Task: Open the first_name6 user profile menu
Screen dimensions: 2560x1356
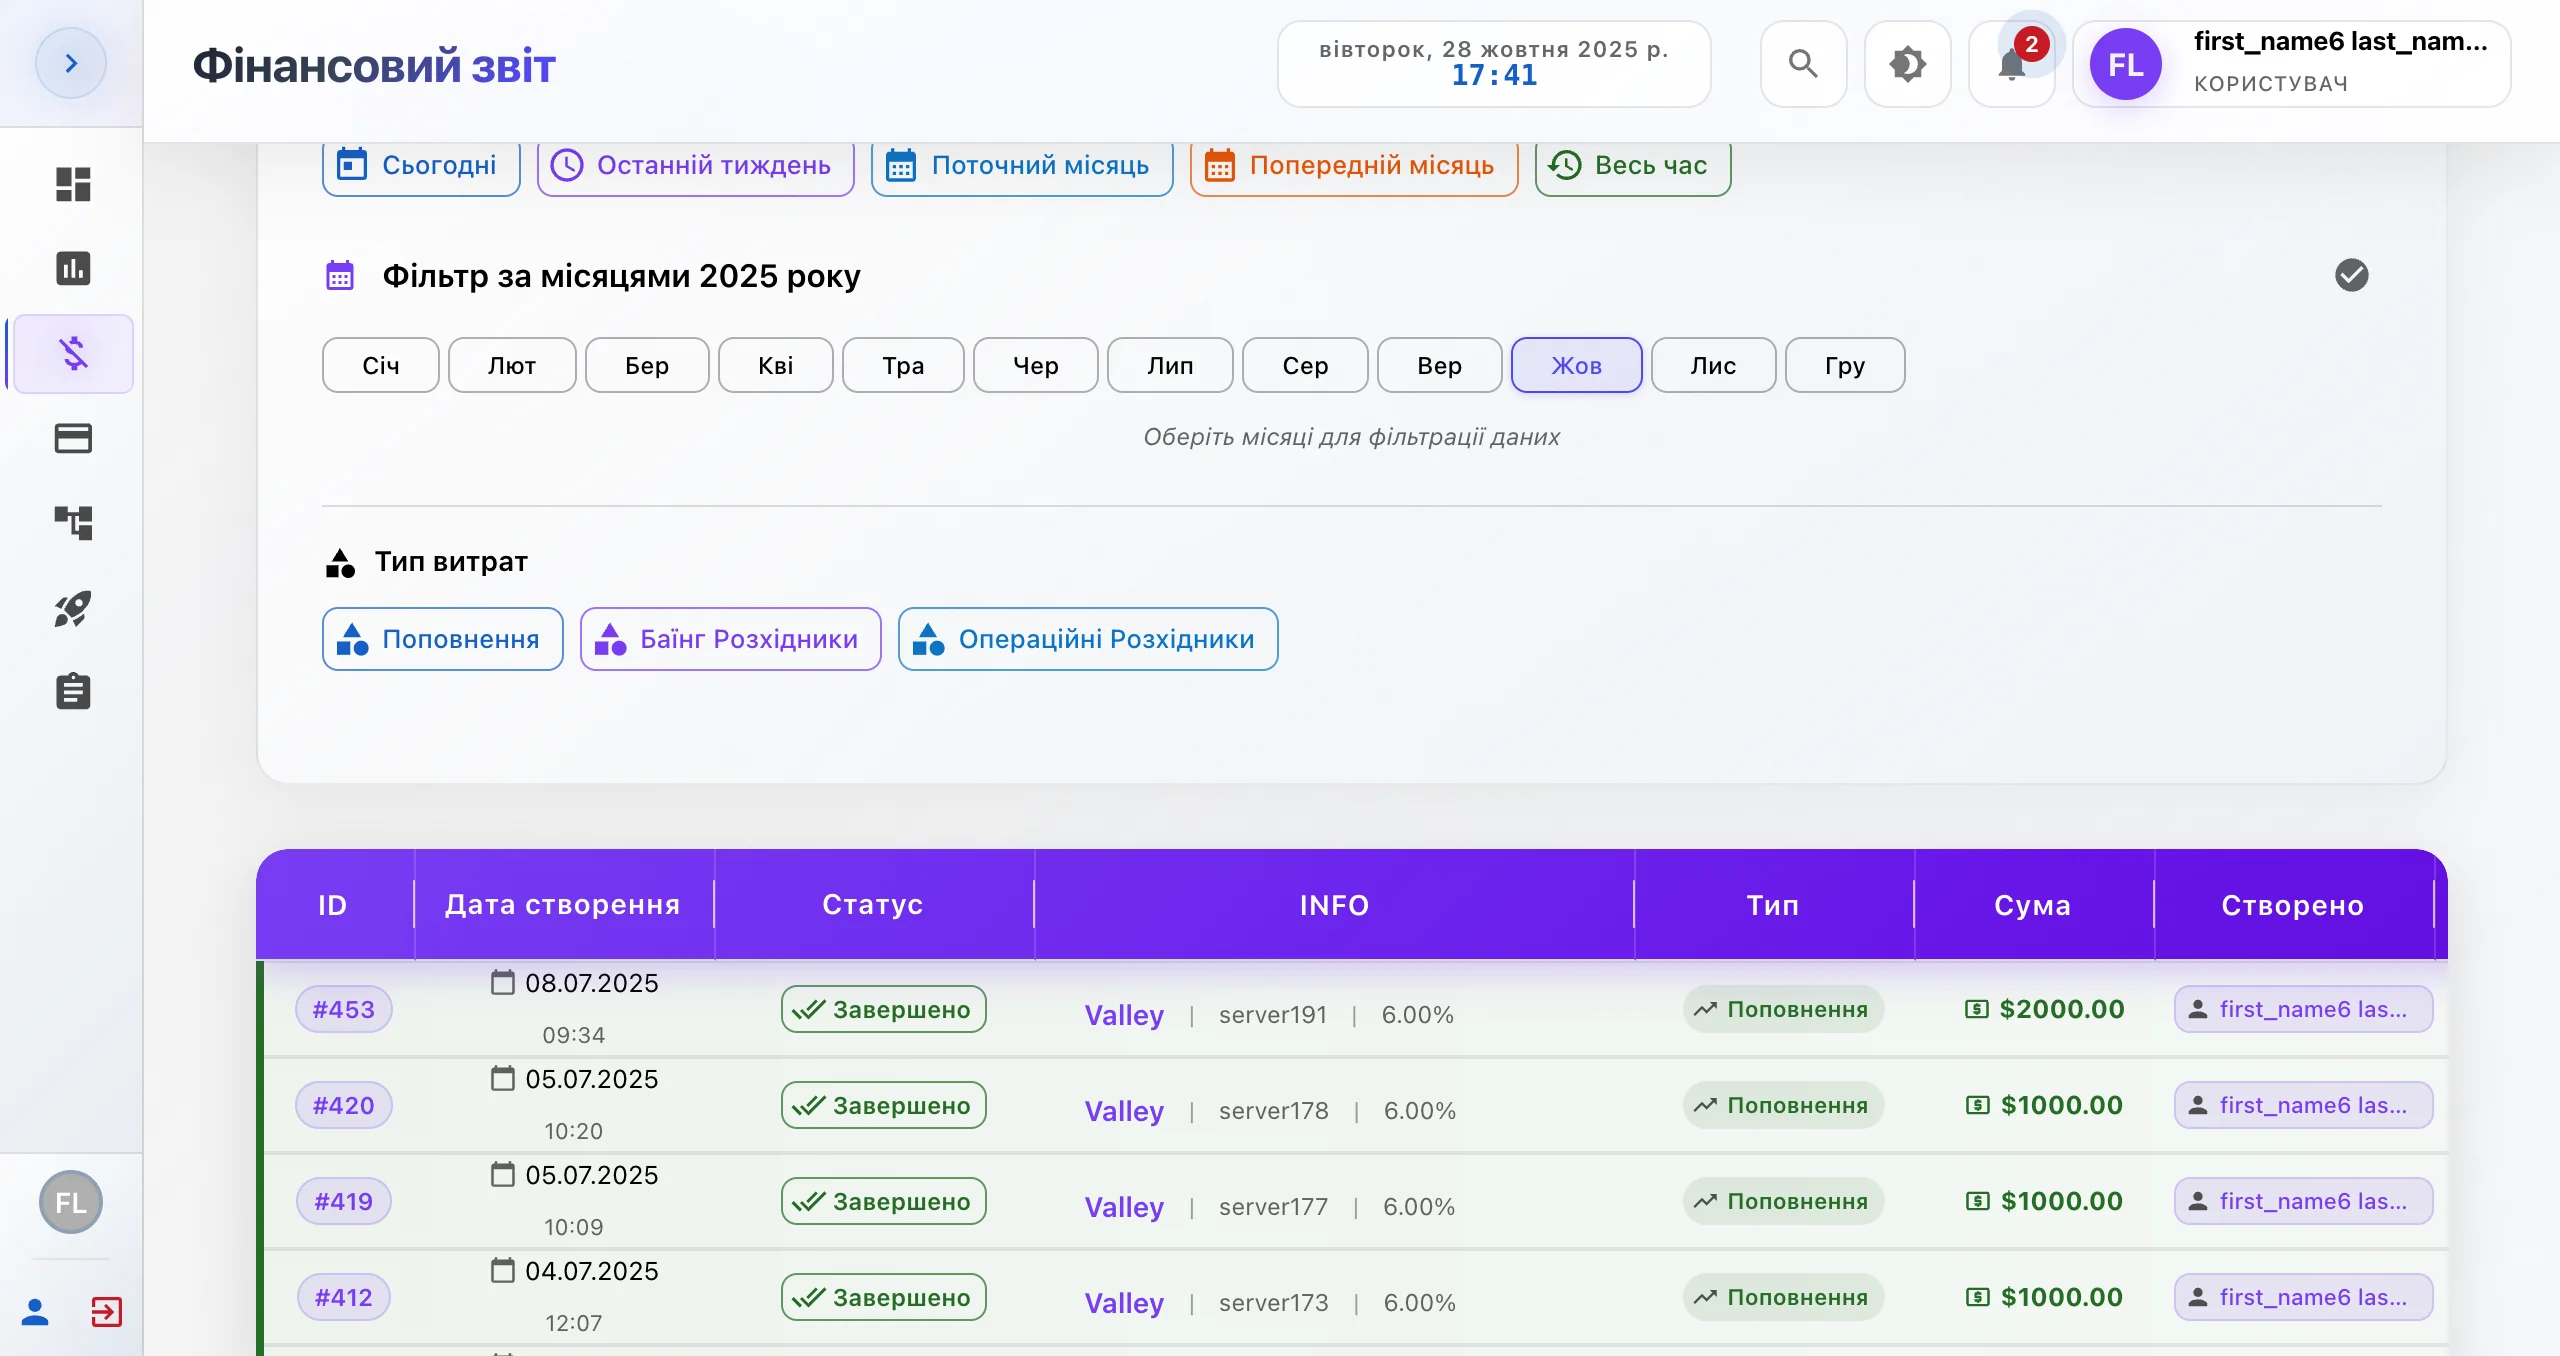Action: coord(2291,64)
